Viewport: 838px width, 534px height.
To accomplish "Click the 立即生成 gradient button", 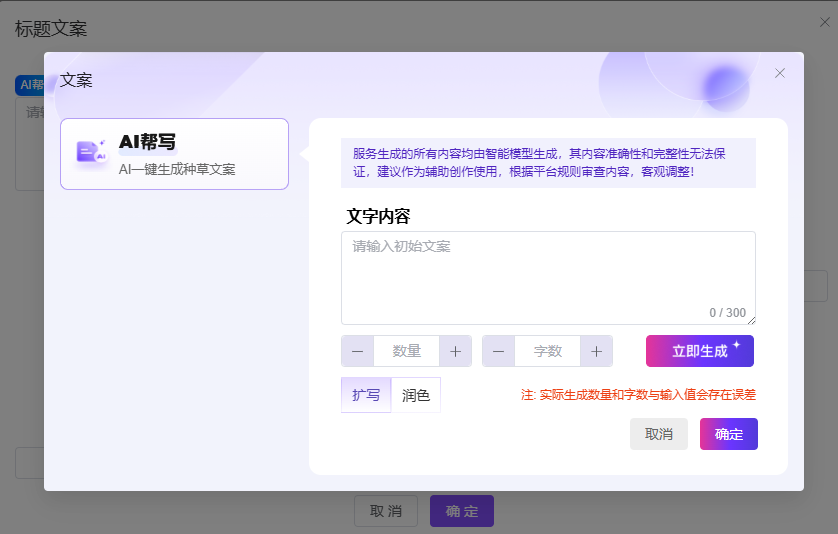I will pos(699,351).
